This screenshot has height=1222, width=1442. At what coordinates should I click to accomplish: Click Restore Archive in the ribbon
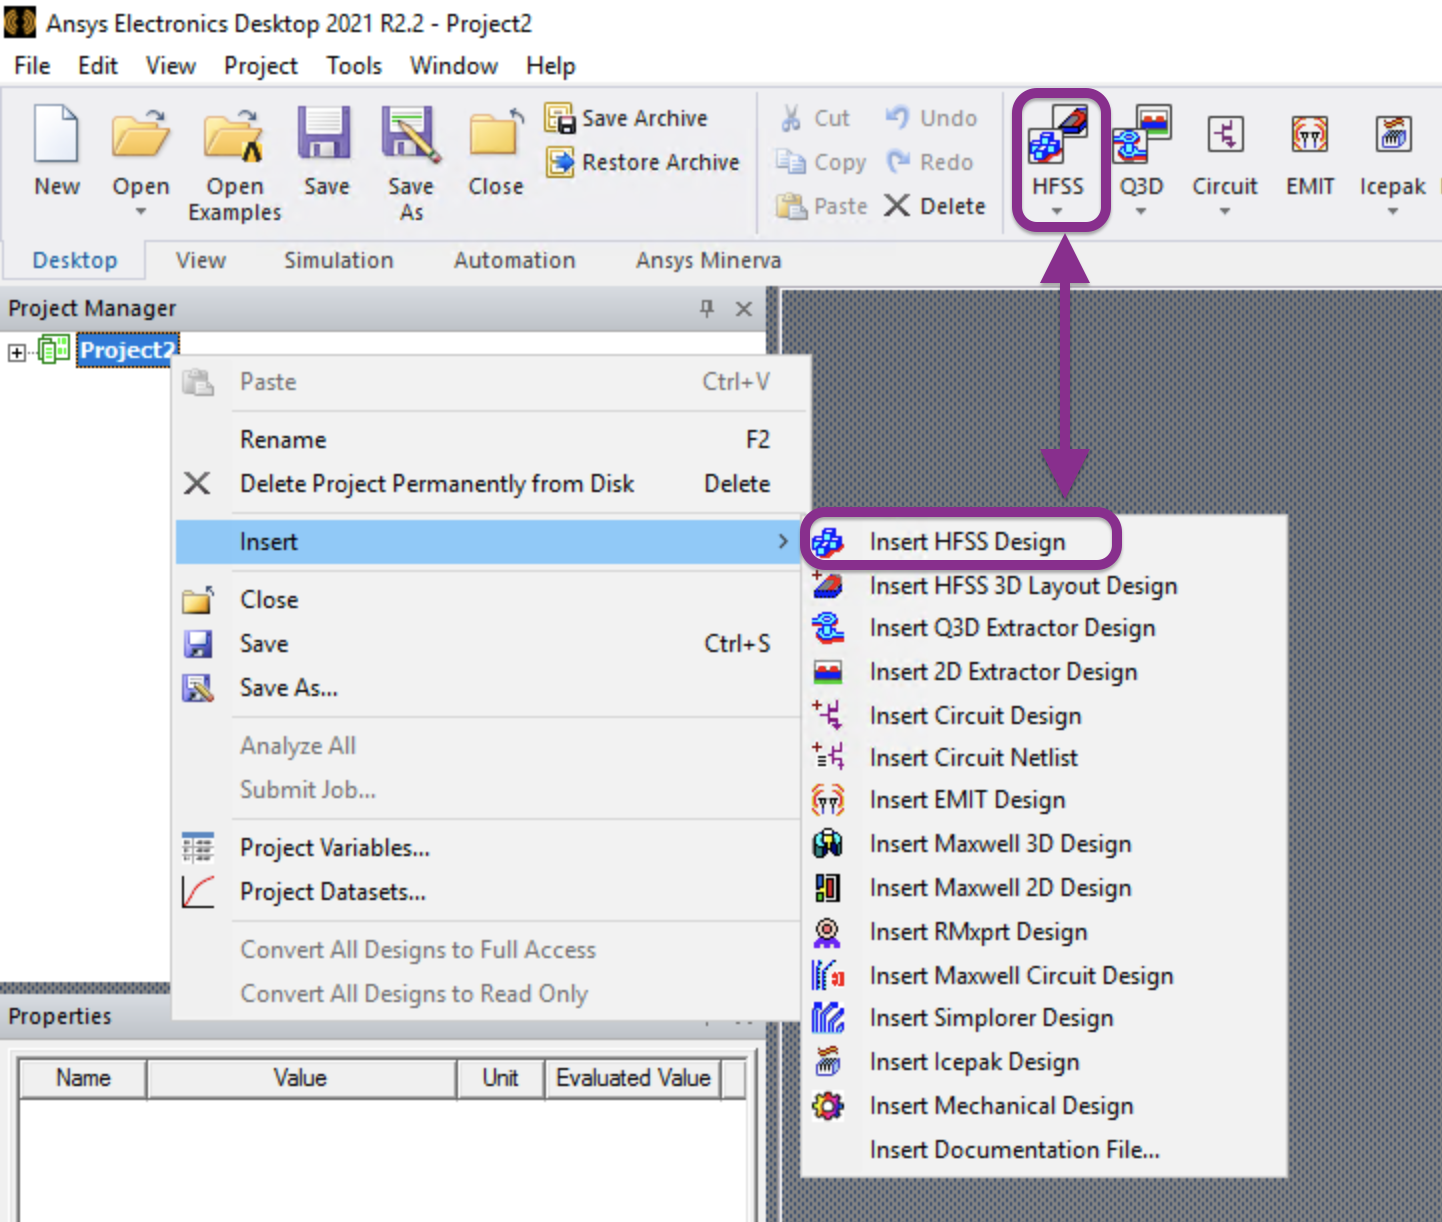(643, 162)
